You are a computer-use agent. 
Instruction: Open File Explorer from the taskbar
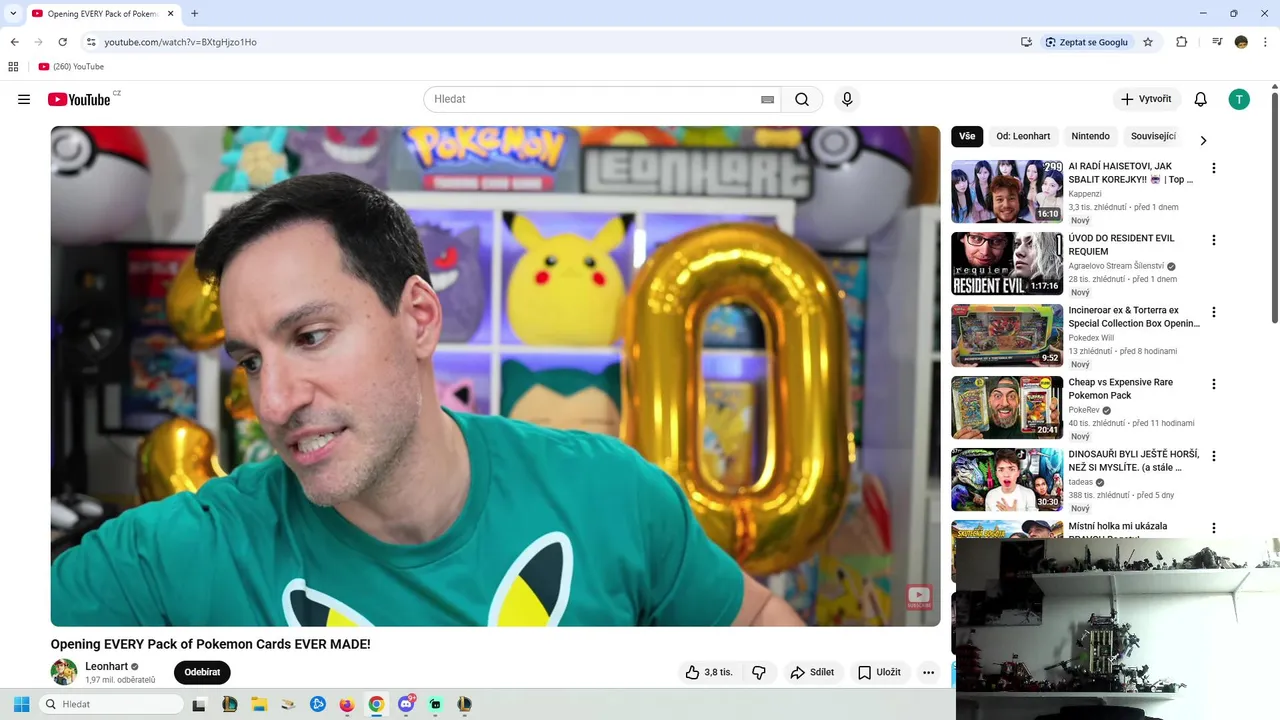259,704
